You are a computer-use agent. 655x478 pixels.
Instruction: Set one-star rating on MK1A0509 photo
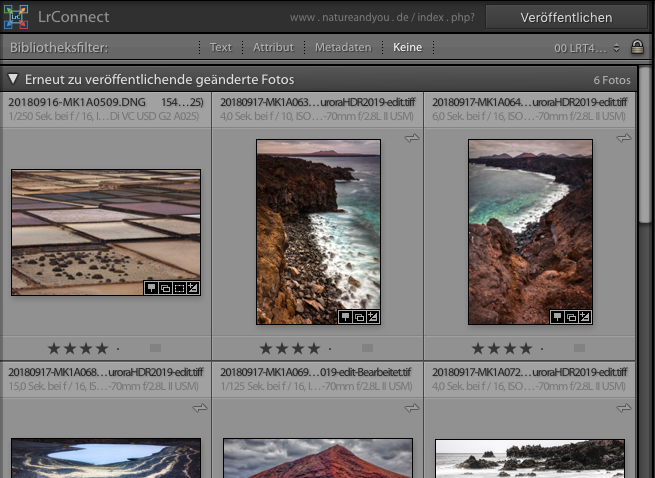pos(54,348)
